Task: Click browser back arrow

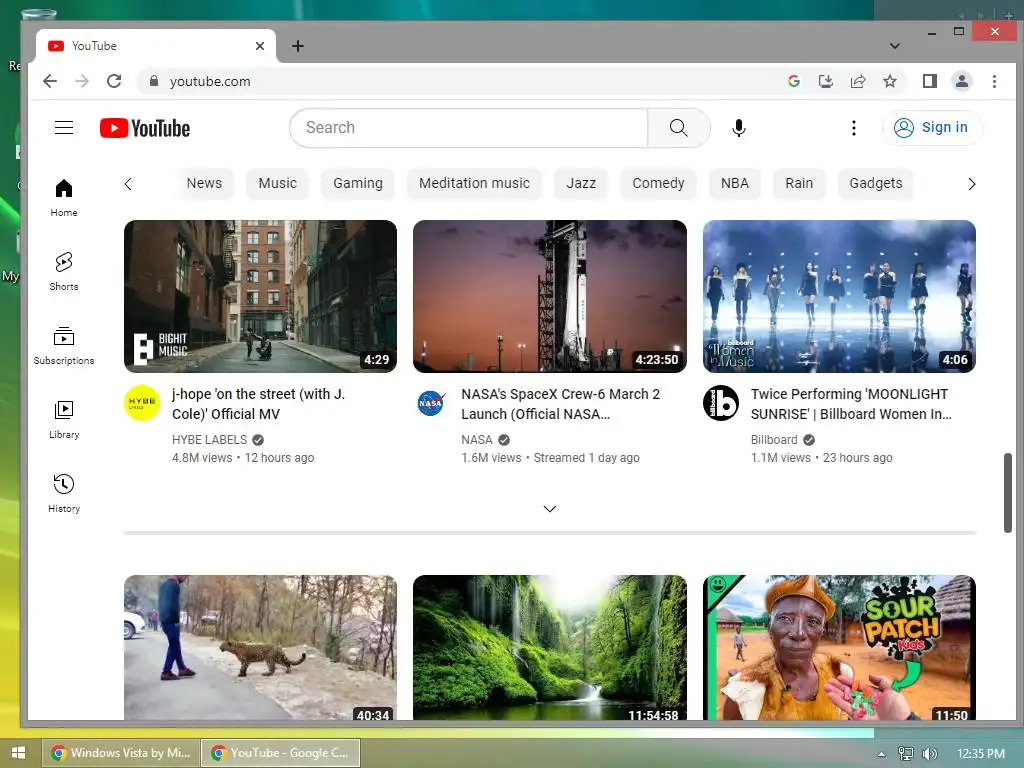Action: pyautogui.click(x=50, y=81)
